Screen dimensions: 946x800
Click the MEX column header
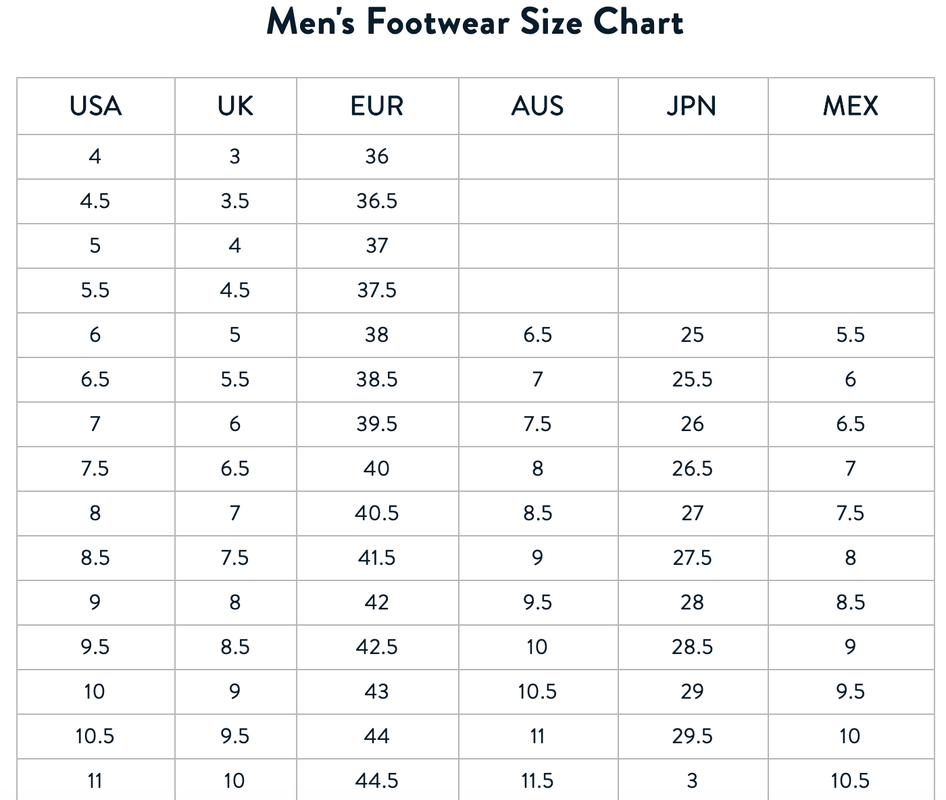coord(851,106)
